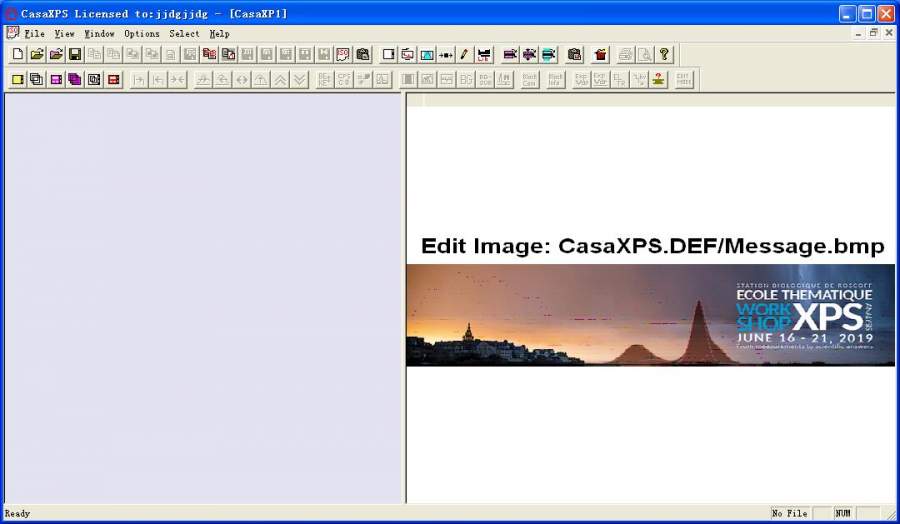The image size is (900, 524).
Task: Click the black framed grid icon
Action: coord(94,79)
